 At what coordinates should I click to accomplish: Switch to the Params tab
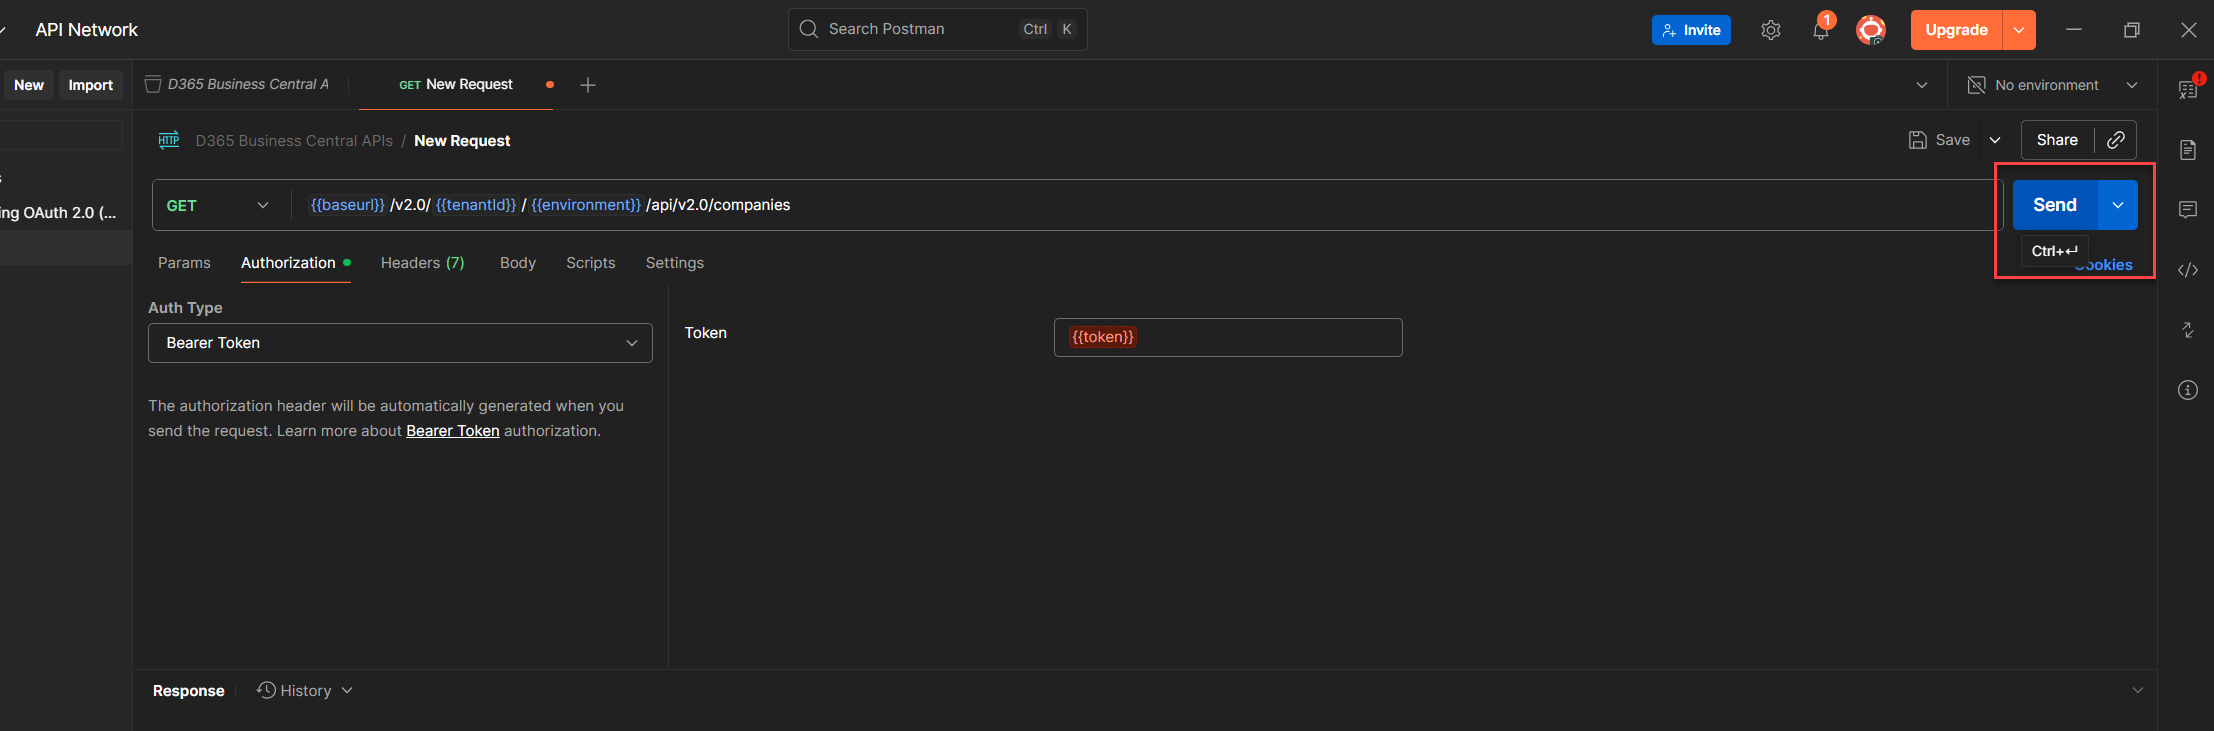tap(184, 263)
